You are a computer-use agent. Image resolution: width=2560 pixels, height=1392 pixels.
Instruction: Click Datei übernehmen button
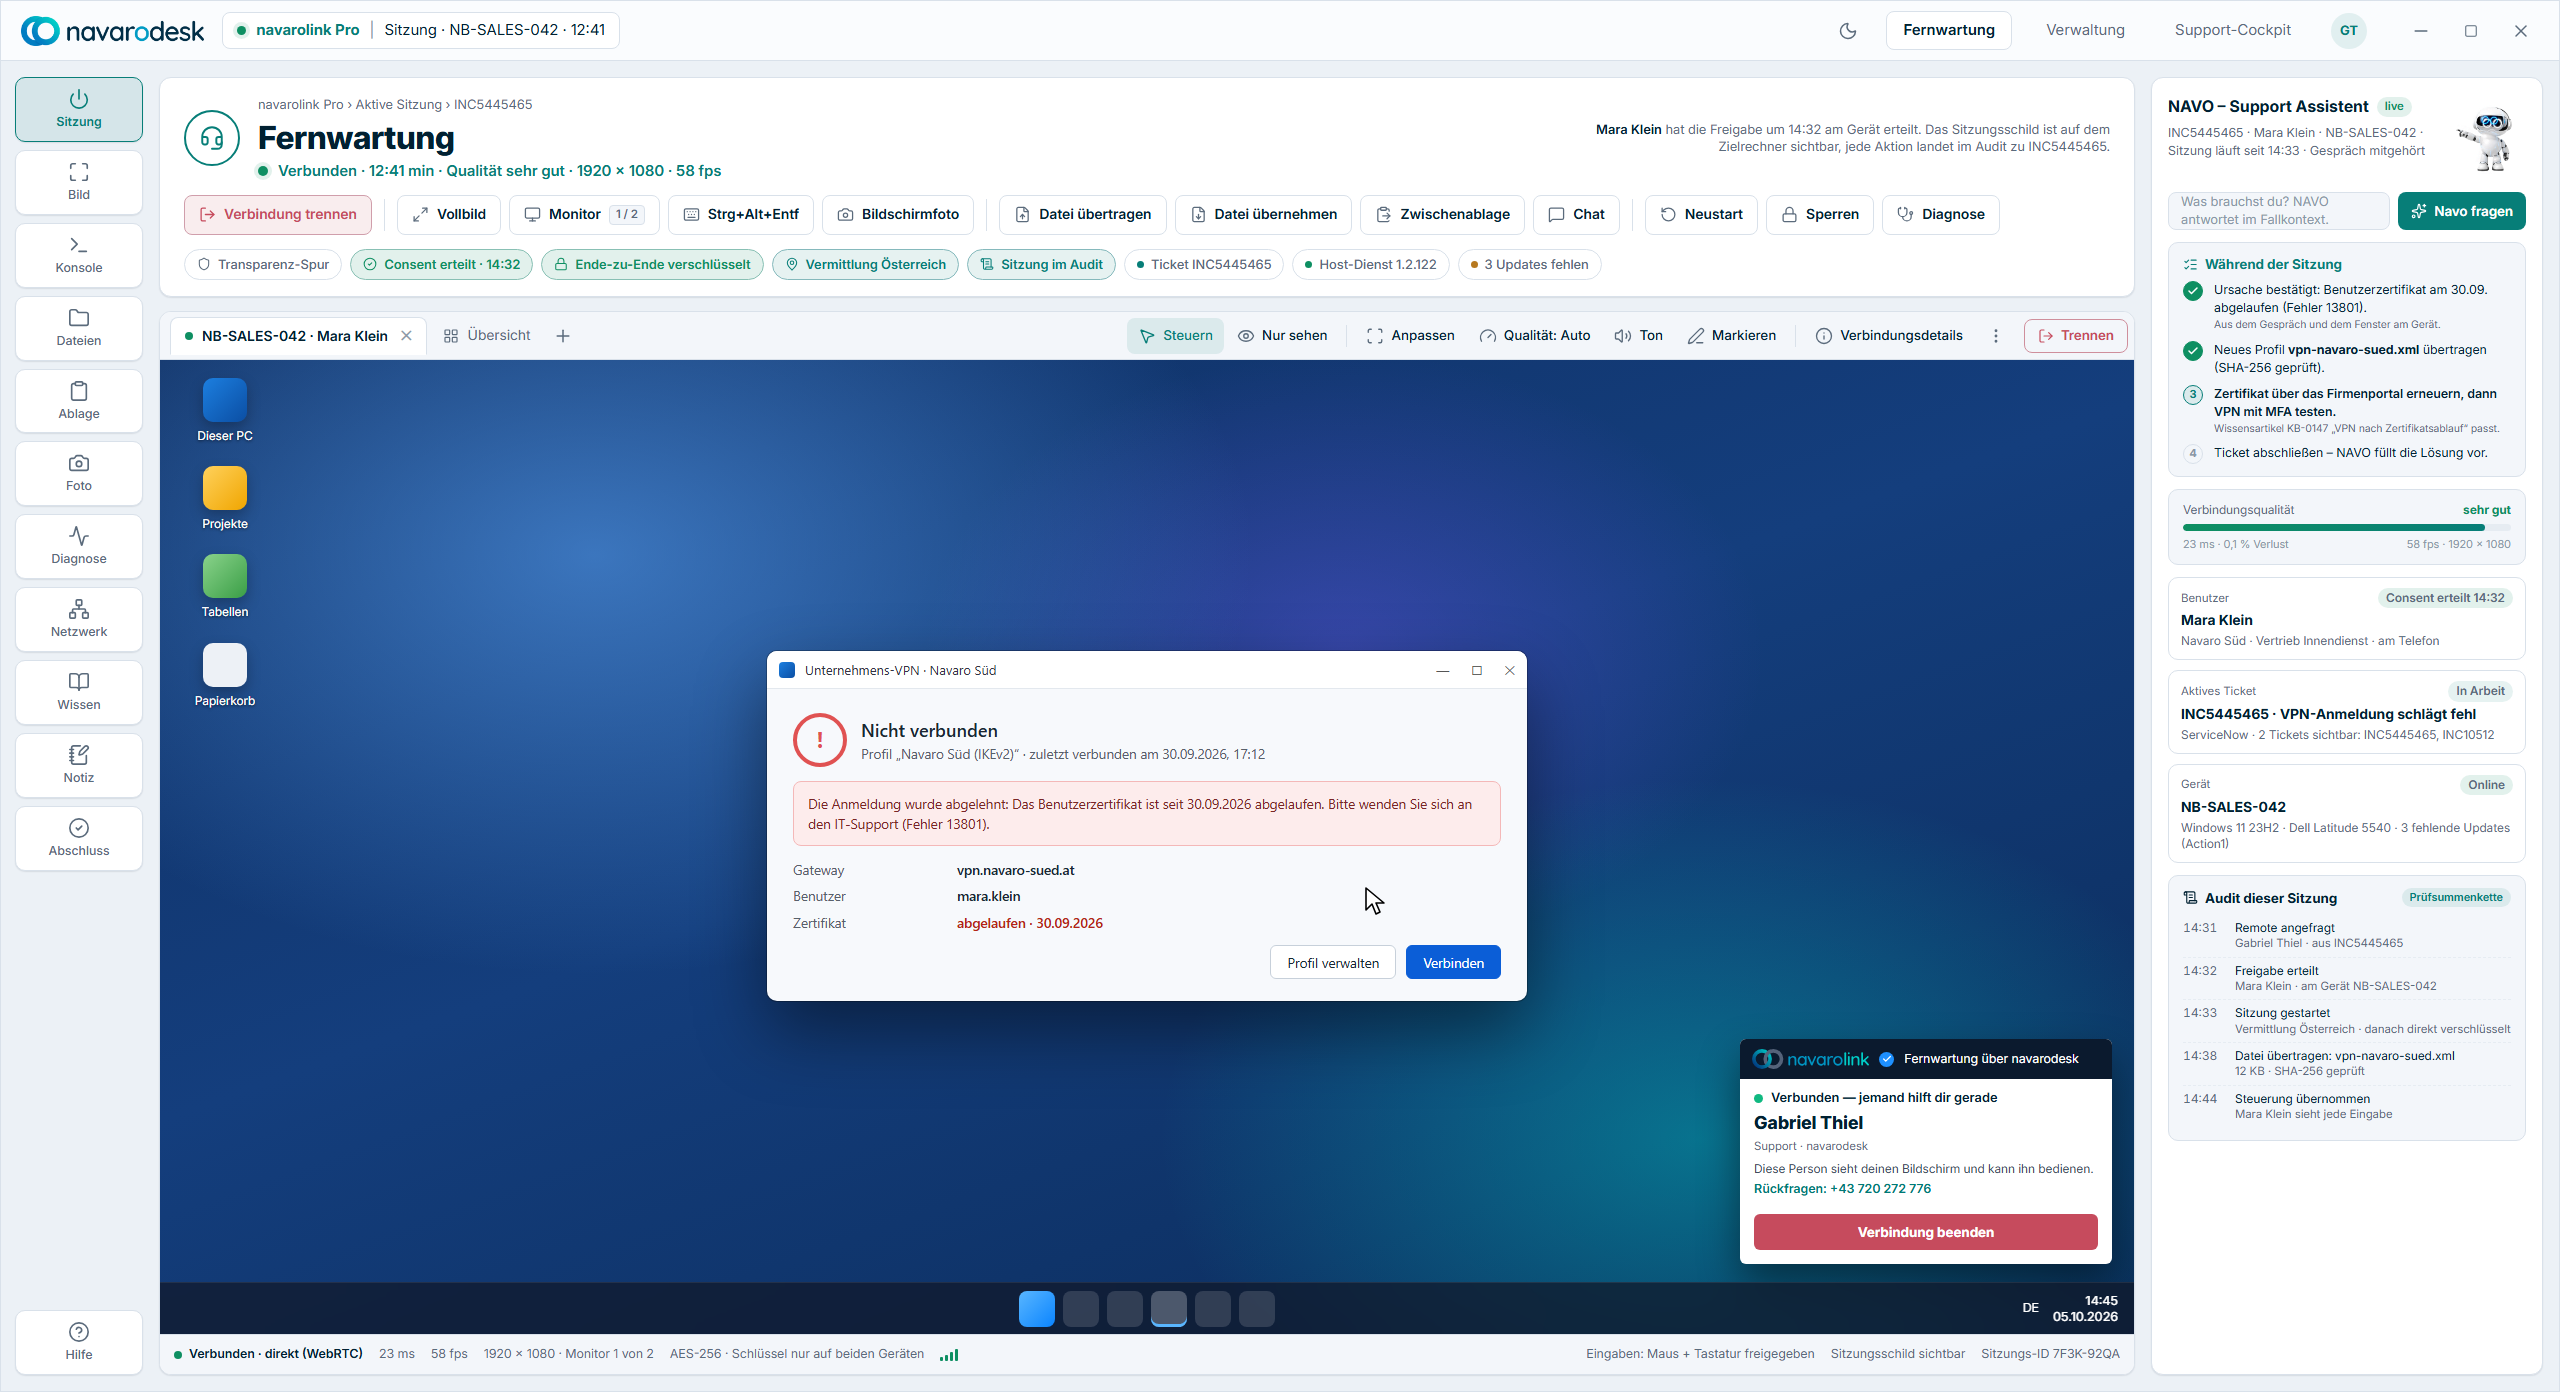[x=1264, y=214]
